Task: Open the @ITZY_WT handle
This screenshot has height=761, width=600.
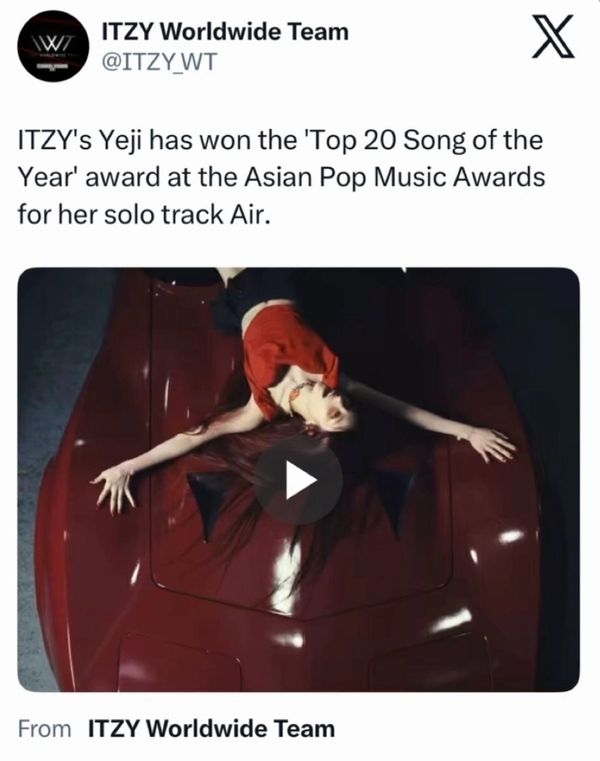Action: [x=158, y=62]
